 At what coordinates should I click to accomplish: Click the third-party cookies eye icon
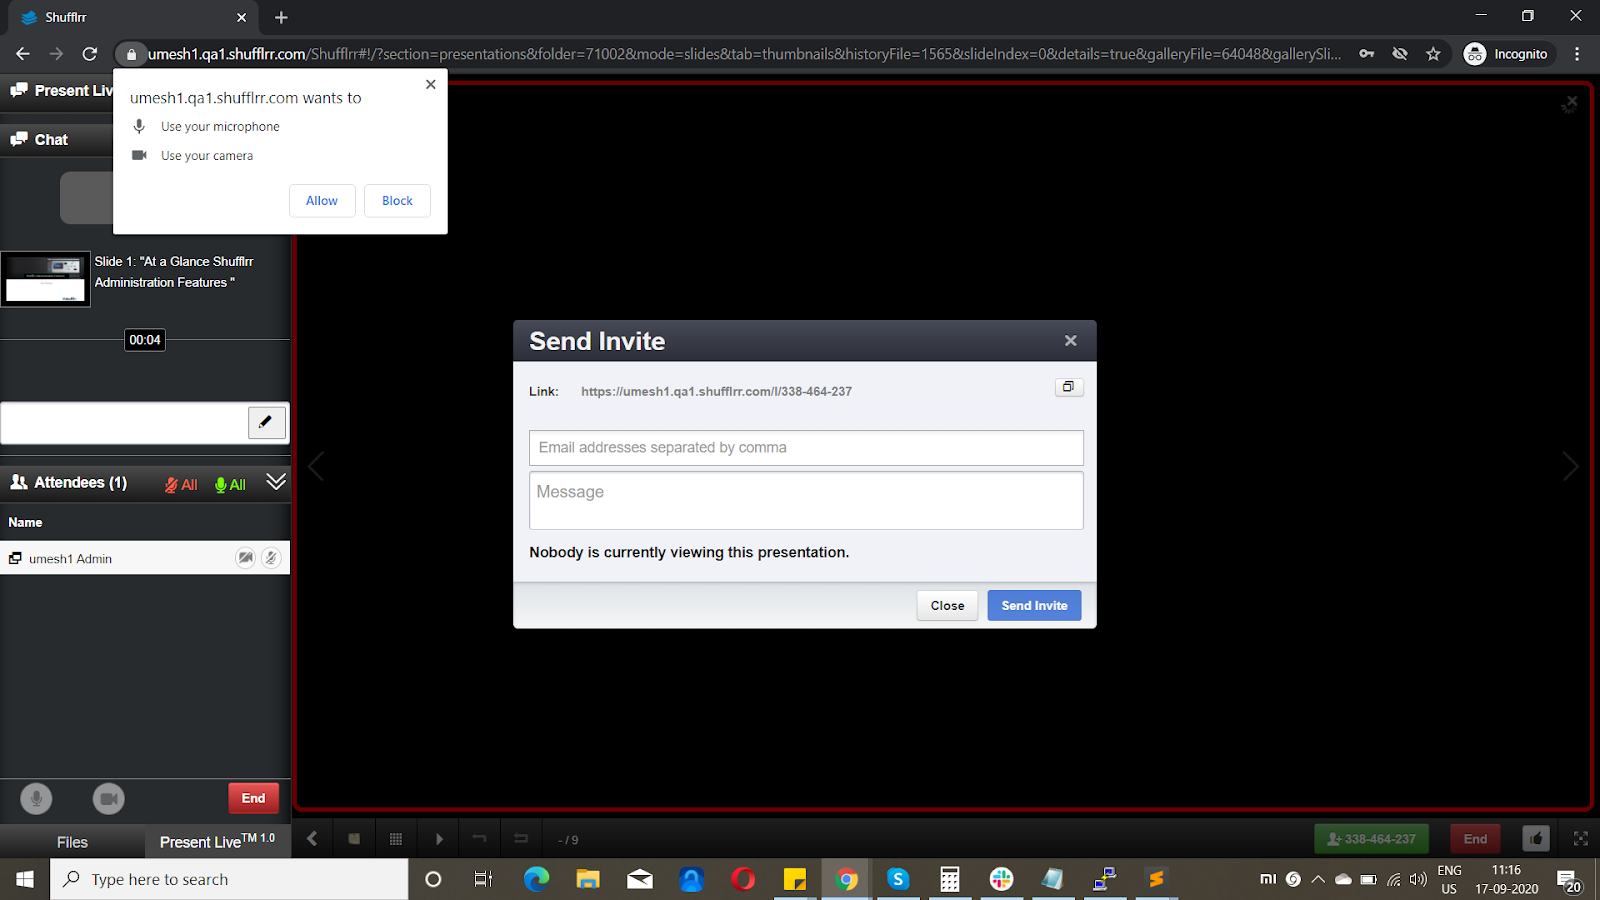pyautogui.click(x=1400, y=54)
